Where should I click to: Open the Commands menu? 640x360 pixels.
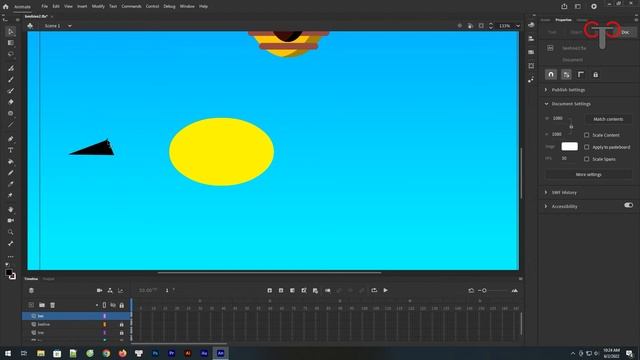point(131,7)
